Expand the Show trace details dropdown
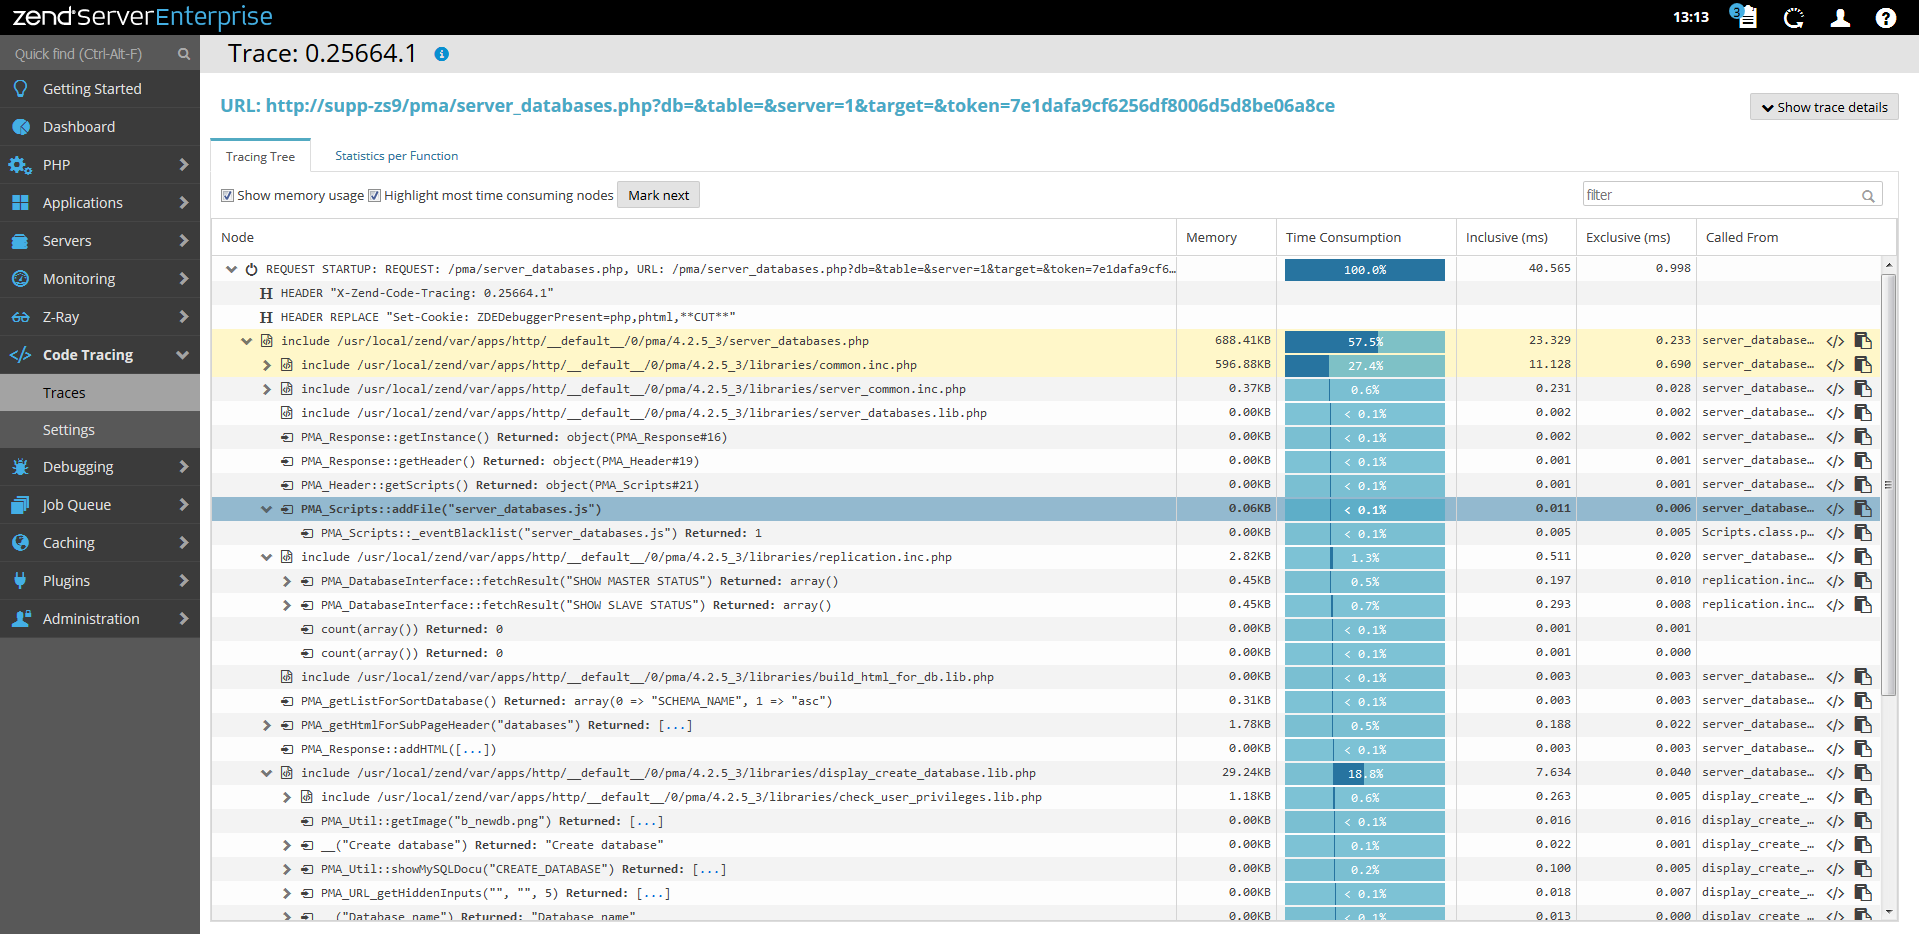The width and height of the screenshot is (1919, 934). coord(1824,107)
